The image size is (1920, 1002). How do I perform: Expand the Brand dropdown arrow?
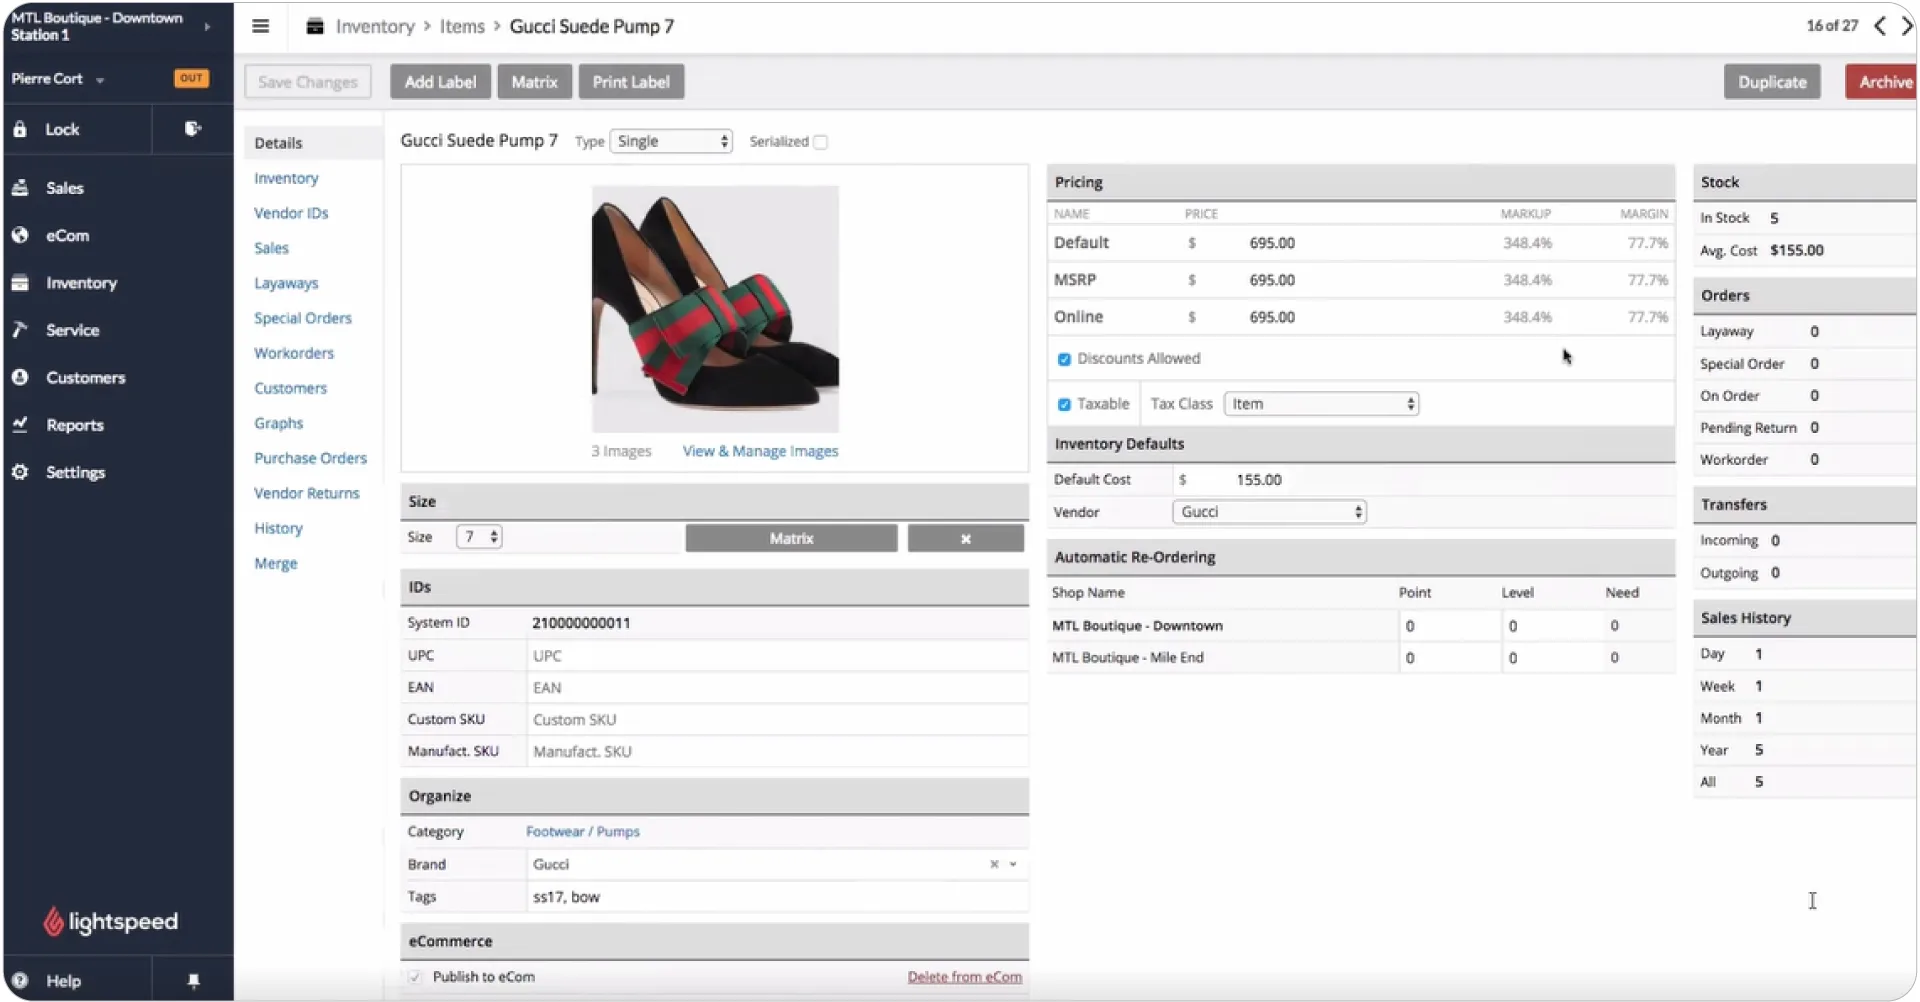1013,864
